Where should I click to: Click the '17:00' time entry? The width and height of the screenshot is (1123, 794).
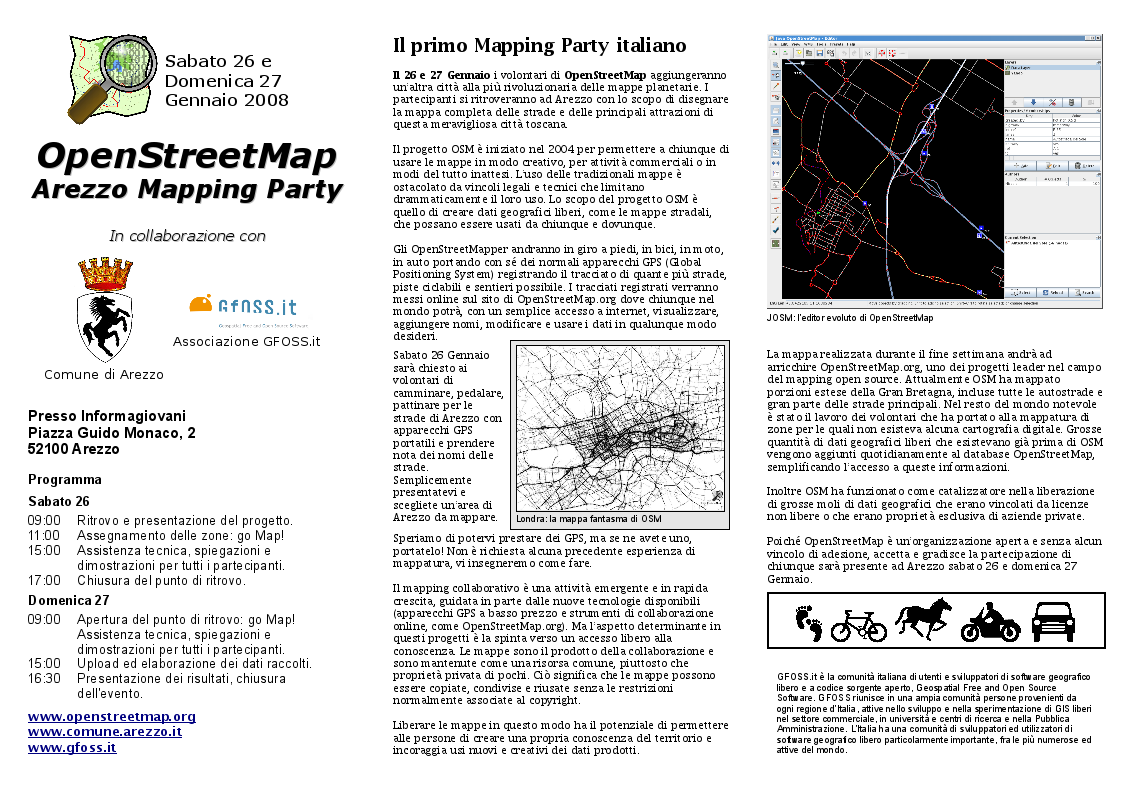point(44,581)
